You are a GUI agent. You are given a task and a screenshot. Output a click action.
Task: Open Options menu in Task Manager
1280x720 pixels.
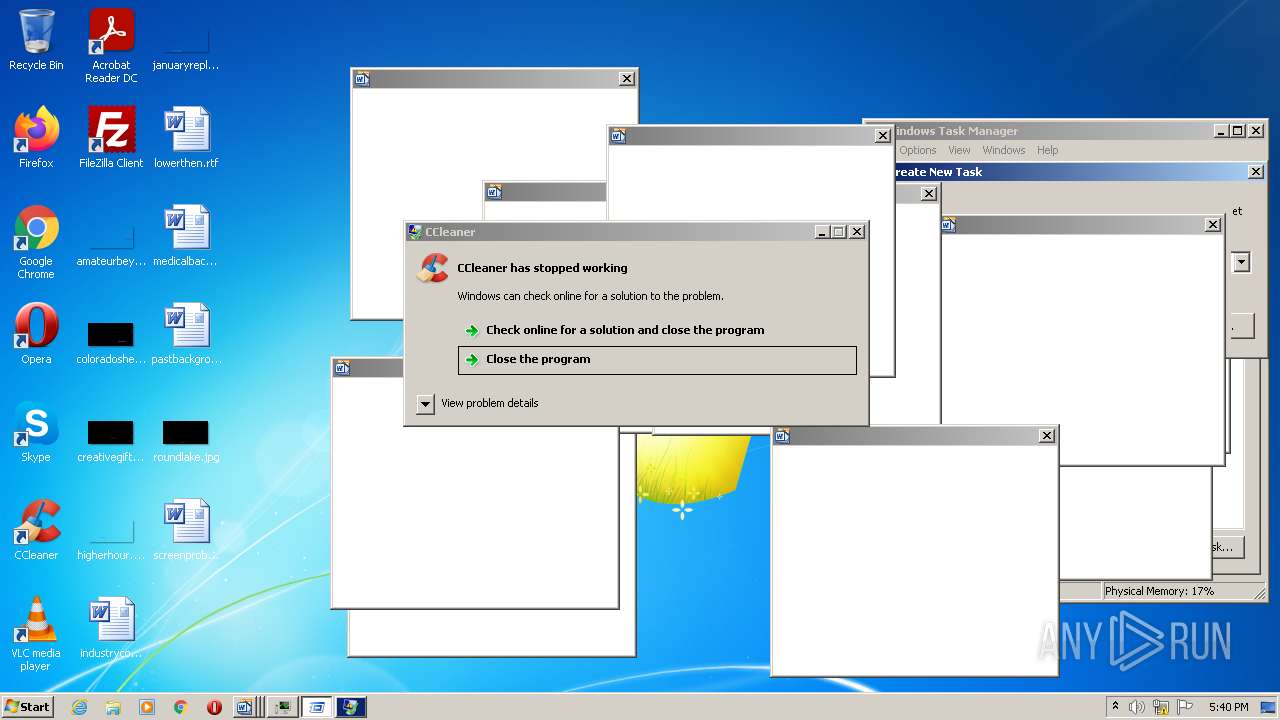point(917,150)
